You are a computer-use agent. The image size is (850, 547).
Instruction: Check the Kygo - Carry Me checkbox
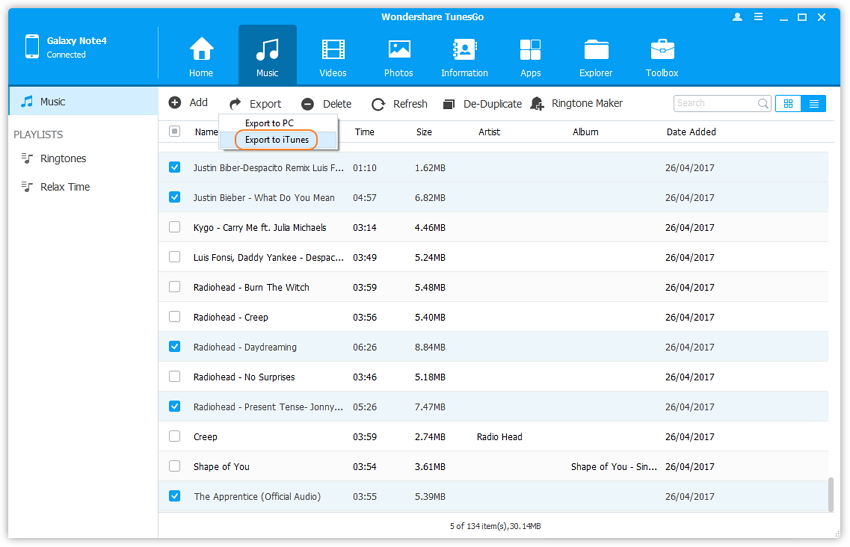(x=175, y=228)
